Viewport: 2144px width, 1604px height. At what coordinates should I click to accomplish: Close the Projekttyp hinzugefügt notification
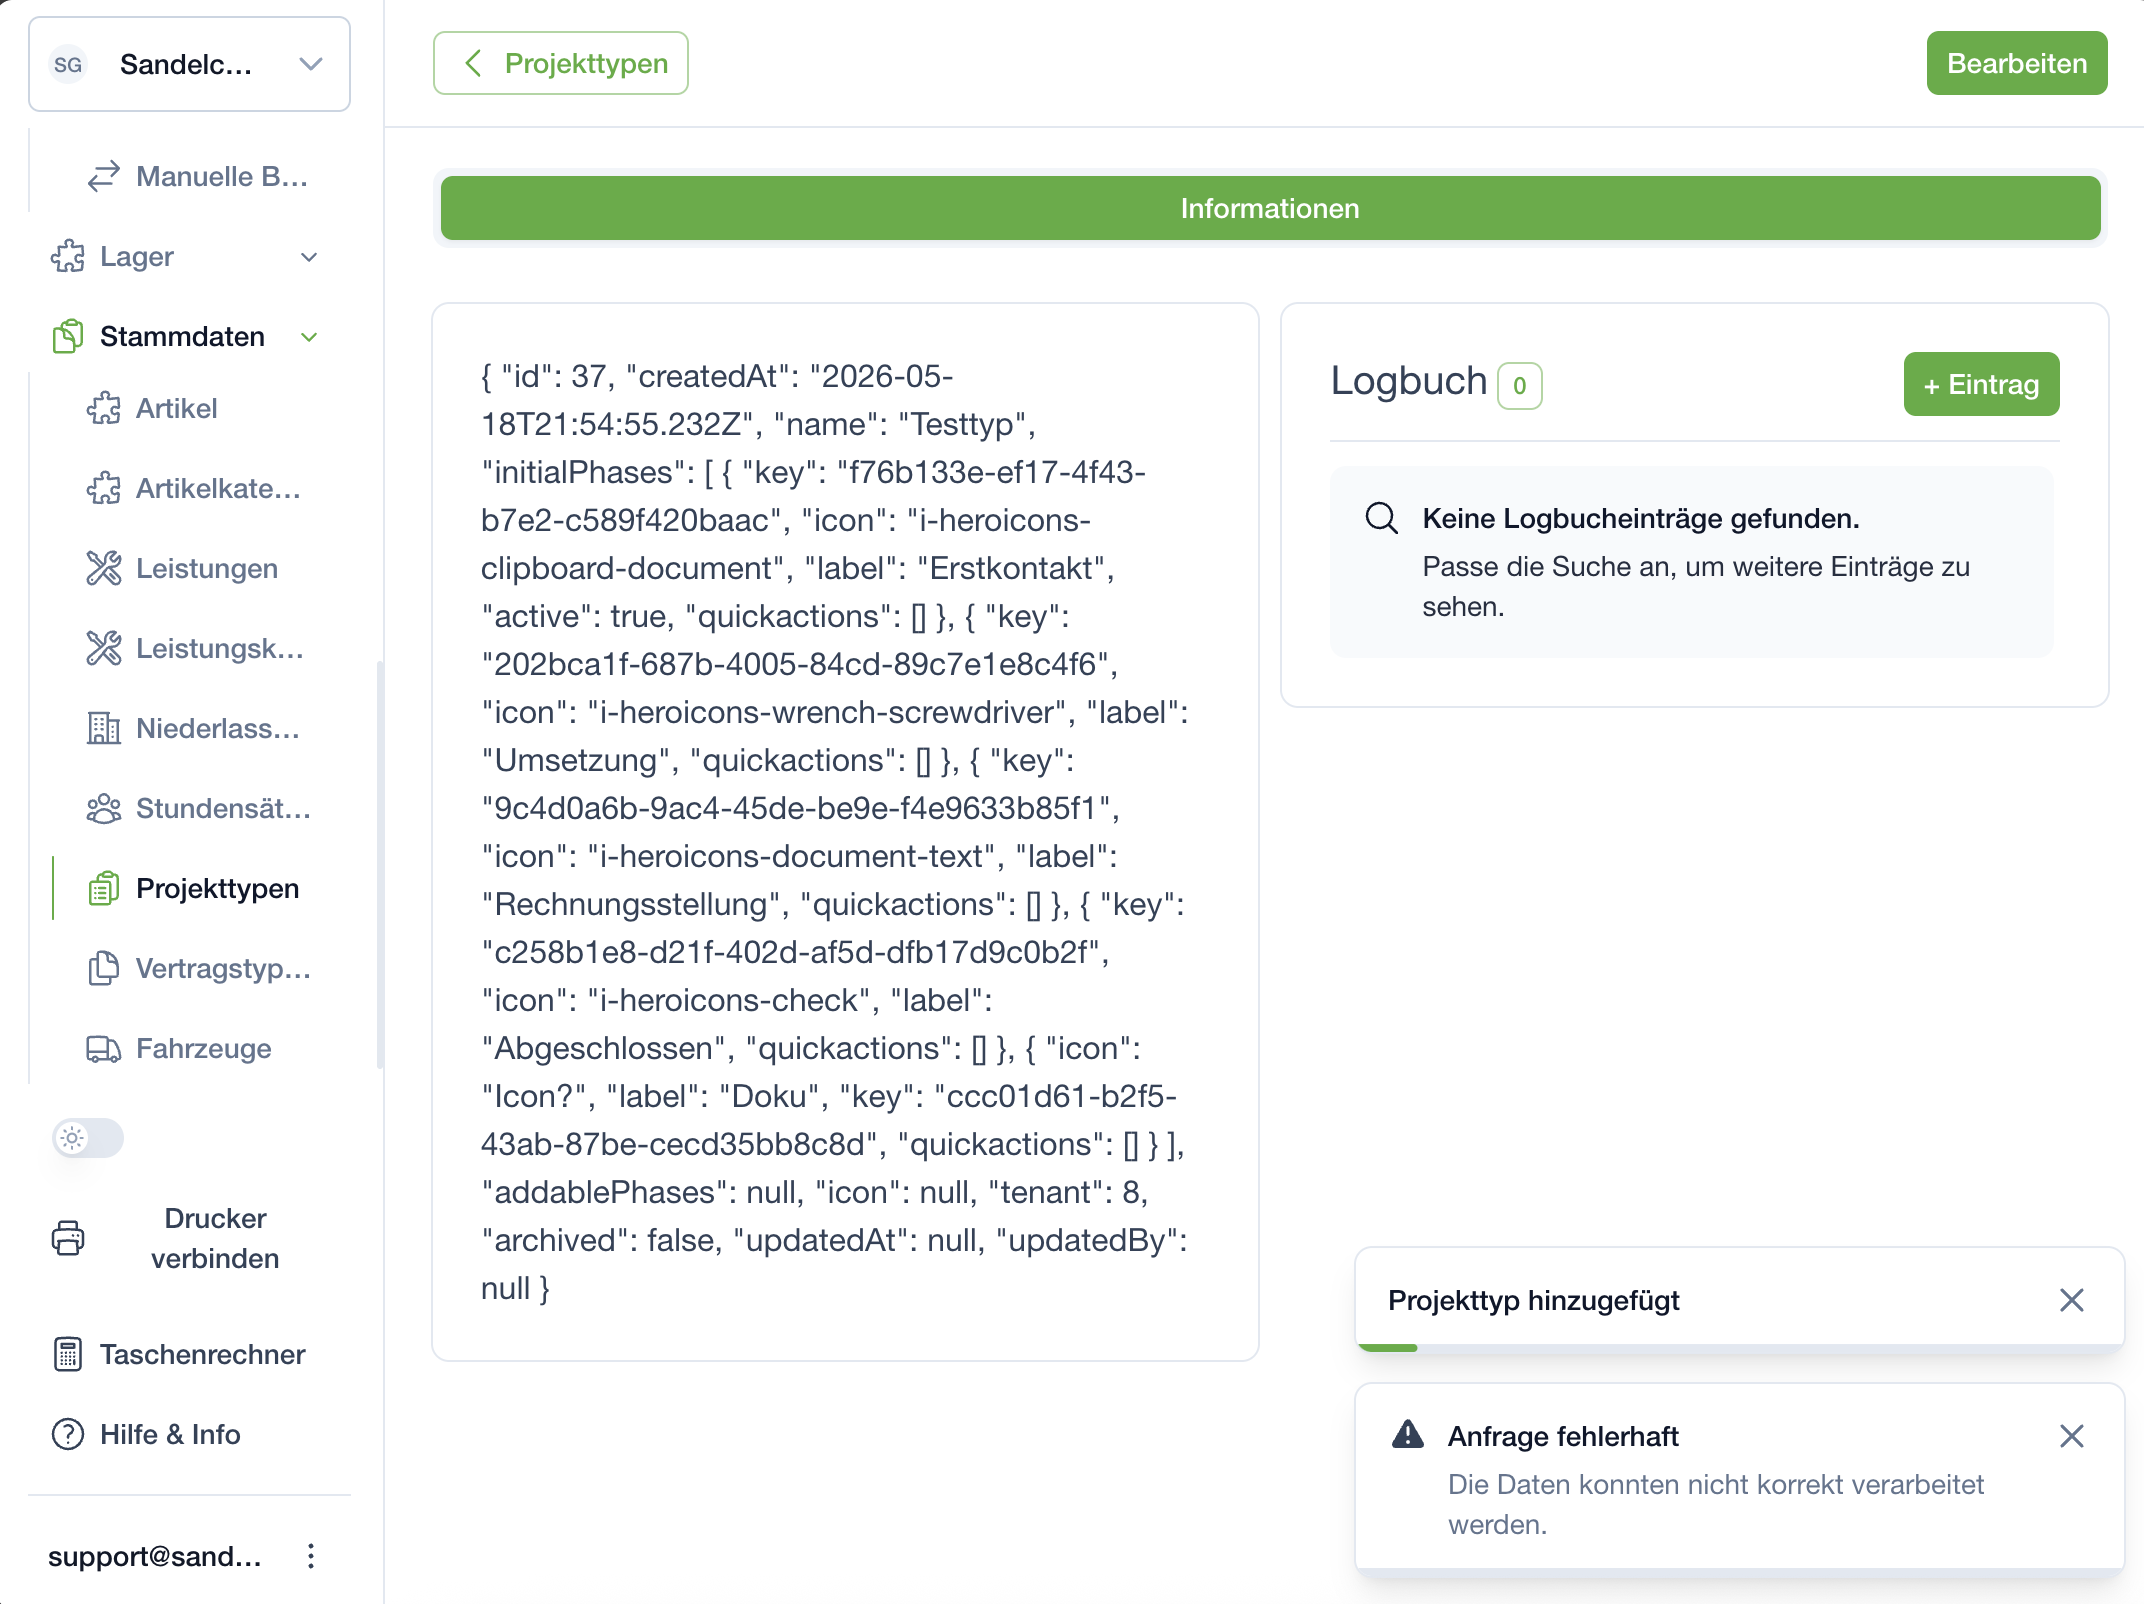2071,1300
